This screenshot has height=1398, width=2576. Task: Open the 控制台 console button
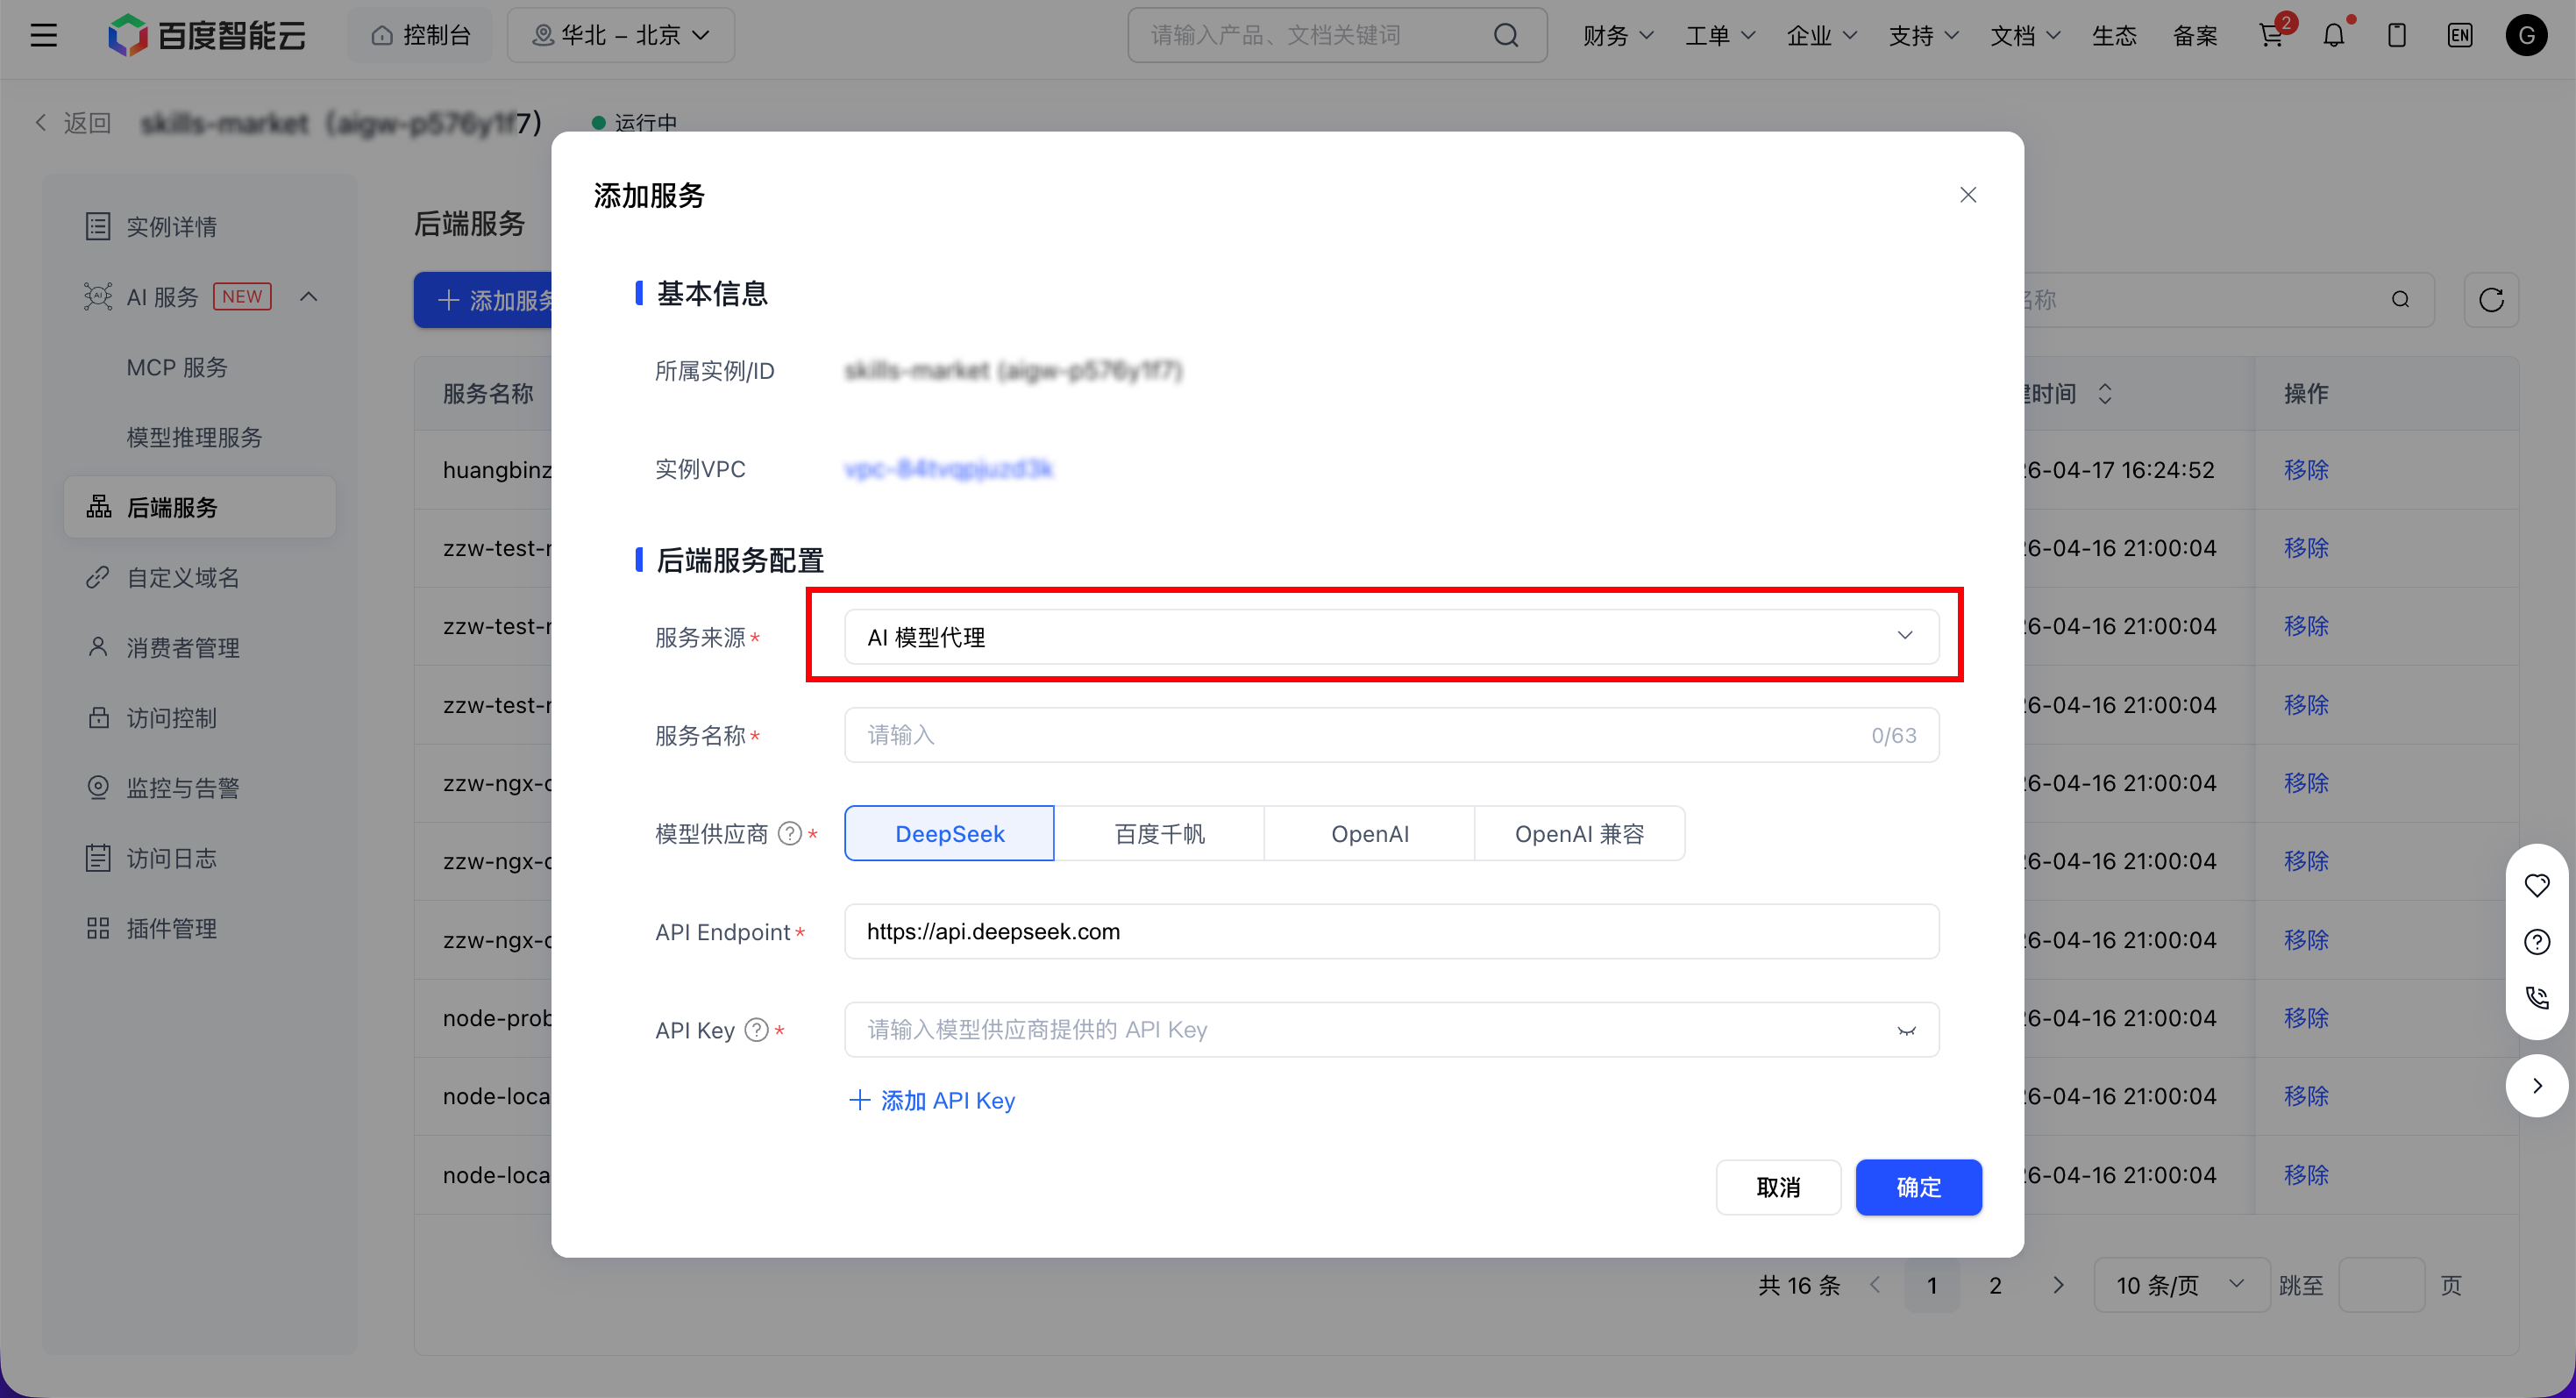click(x=420, y=36)
